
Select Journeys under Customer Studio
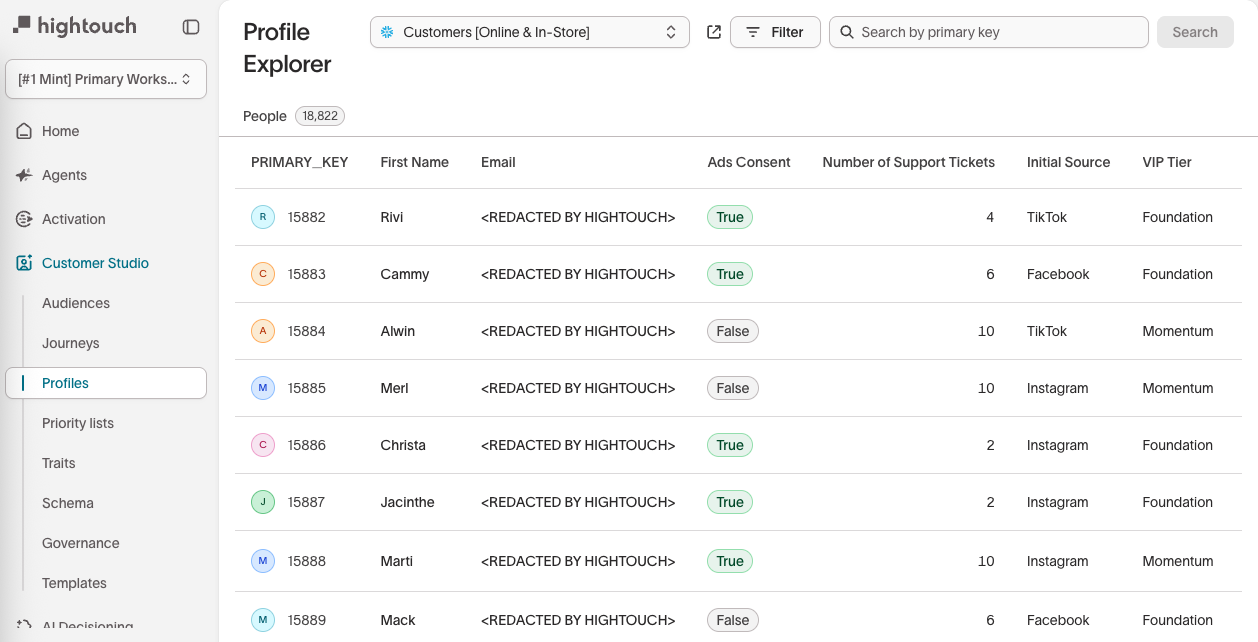click(70, 343)
